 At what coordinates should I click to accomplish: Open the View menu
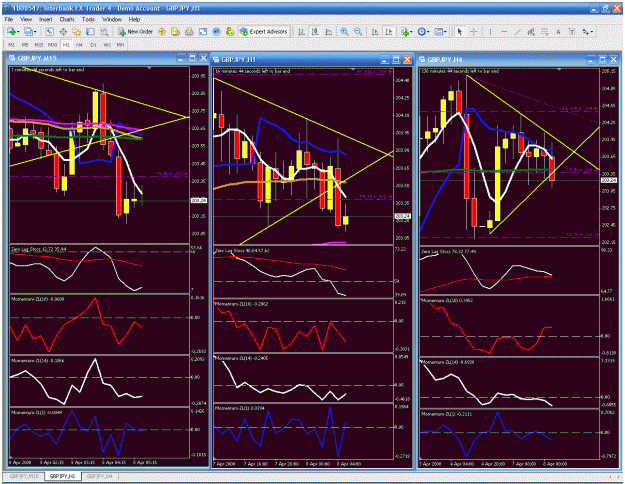pyautogui.click(x=26, y=19)
